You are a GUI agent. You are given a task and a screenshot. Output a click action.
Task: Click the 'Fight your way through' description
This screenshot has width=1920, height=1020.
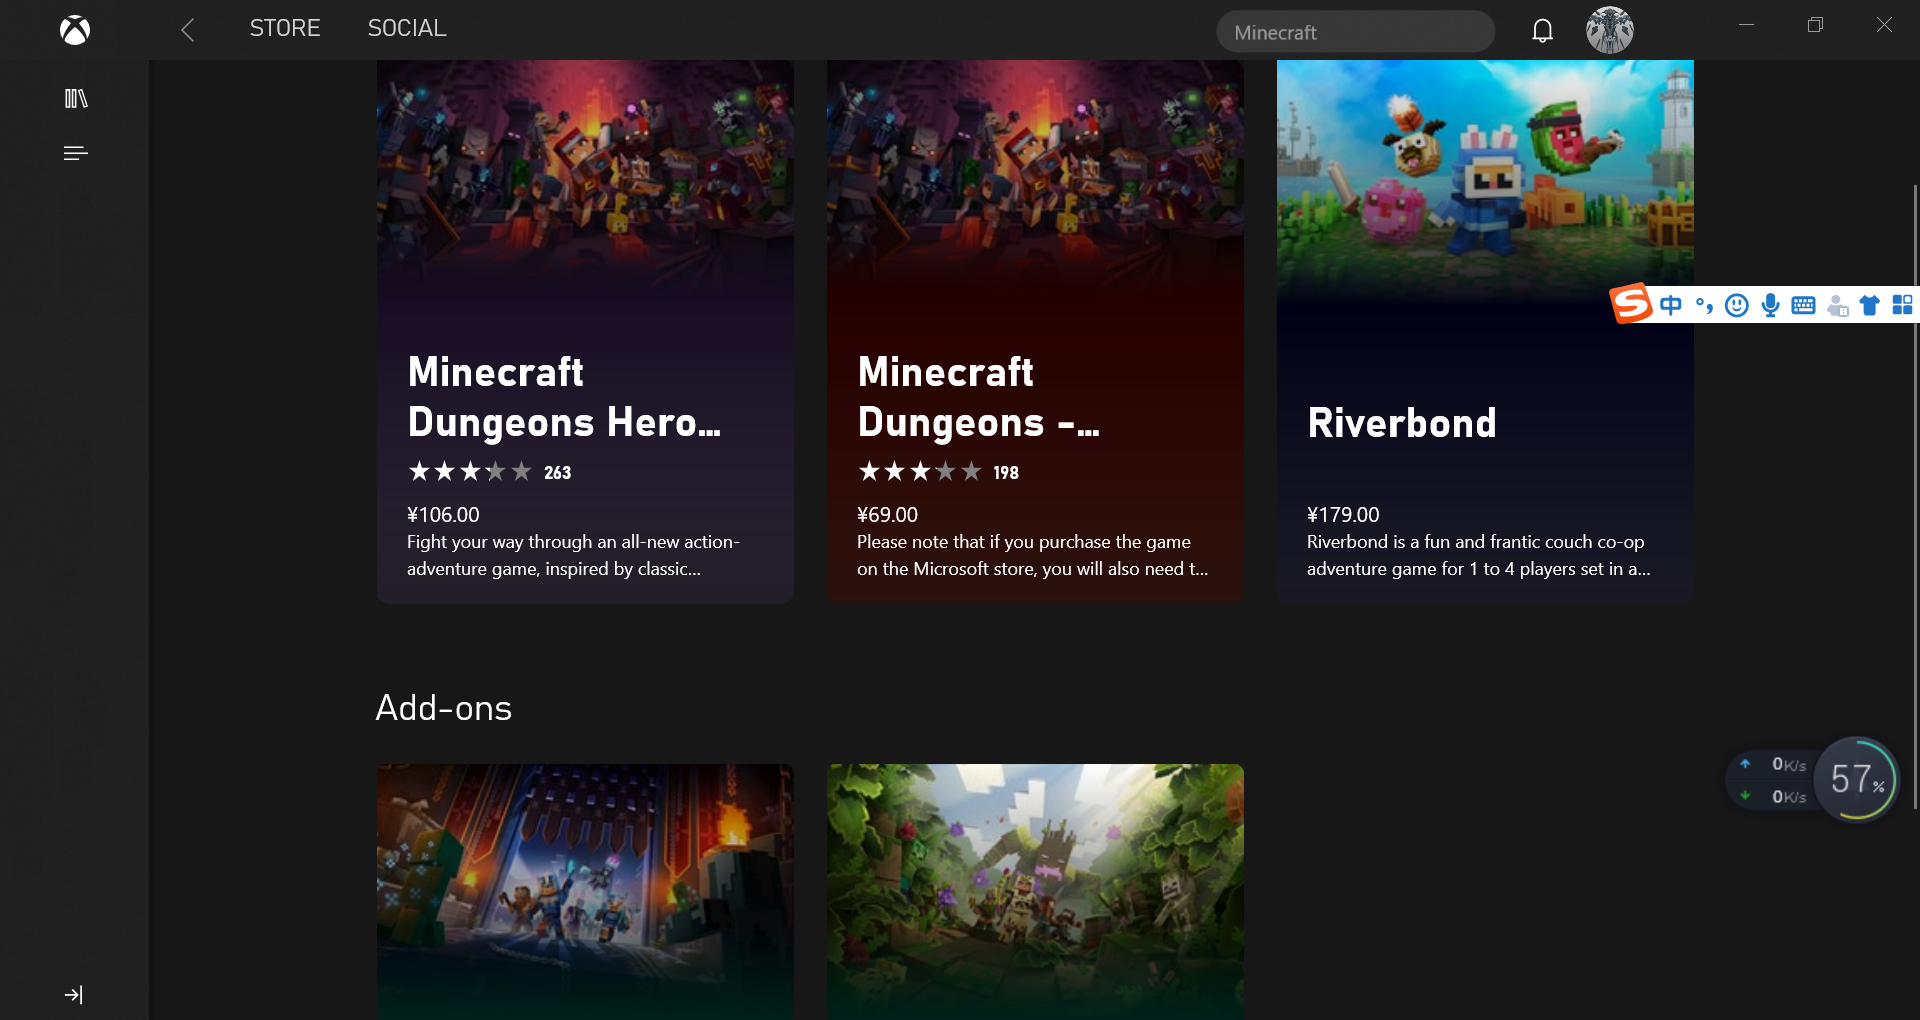point(573,555)
